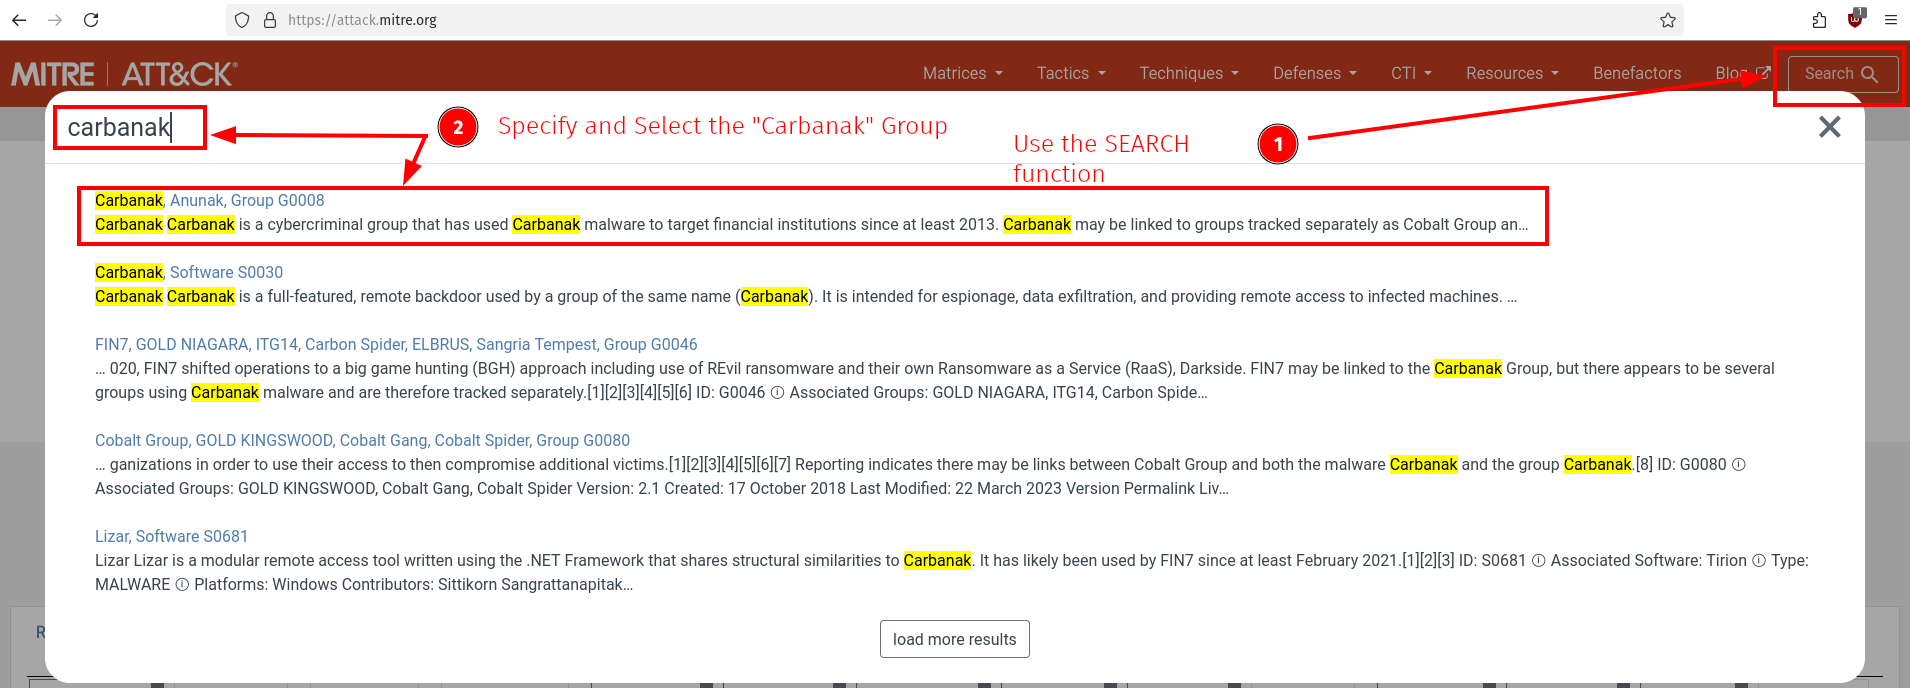Reload the page with refresh icon
The width and height of the screenshot is (1910, 688).
[x=91, y=20]
